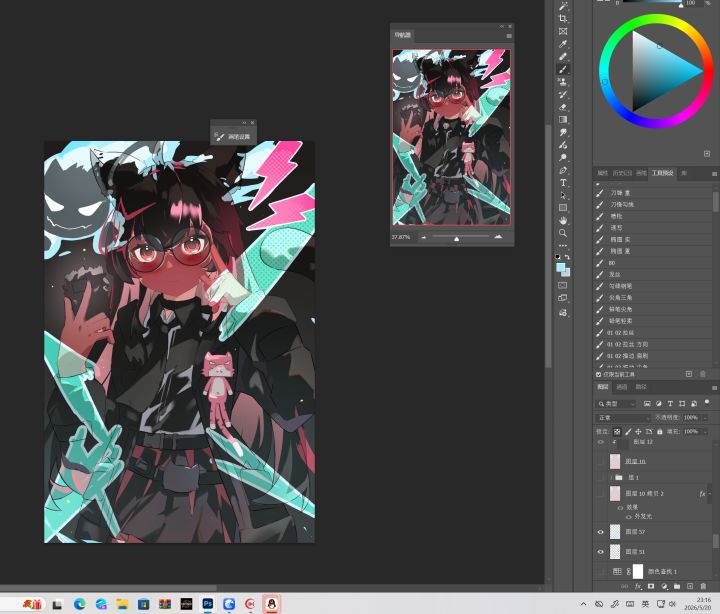Select the Eyedropper tool
Viewport: 720px width, 614px height.
click(563, 44)
